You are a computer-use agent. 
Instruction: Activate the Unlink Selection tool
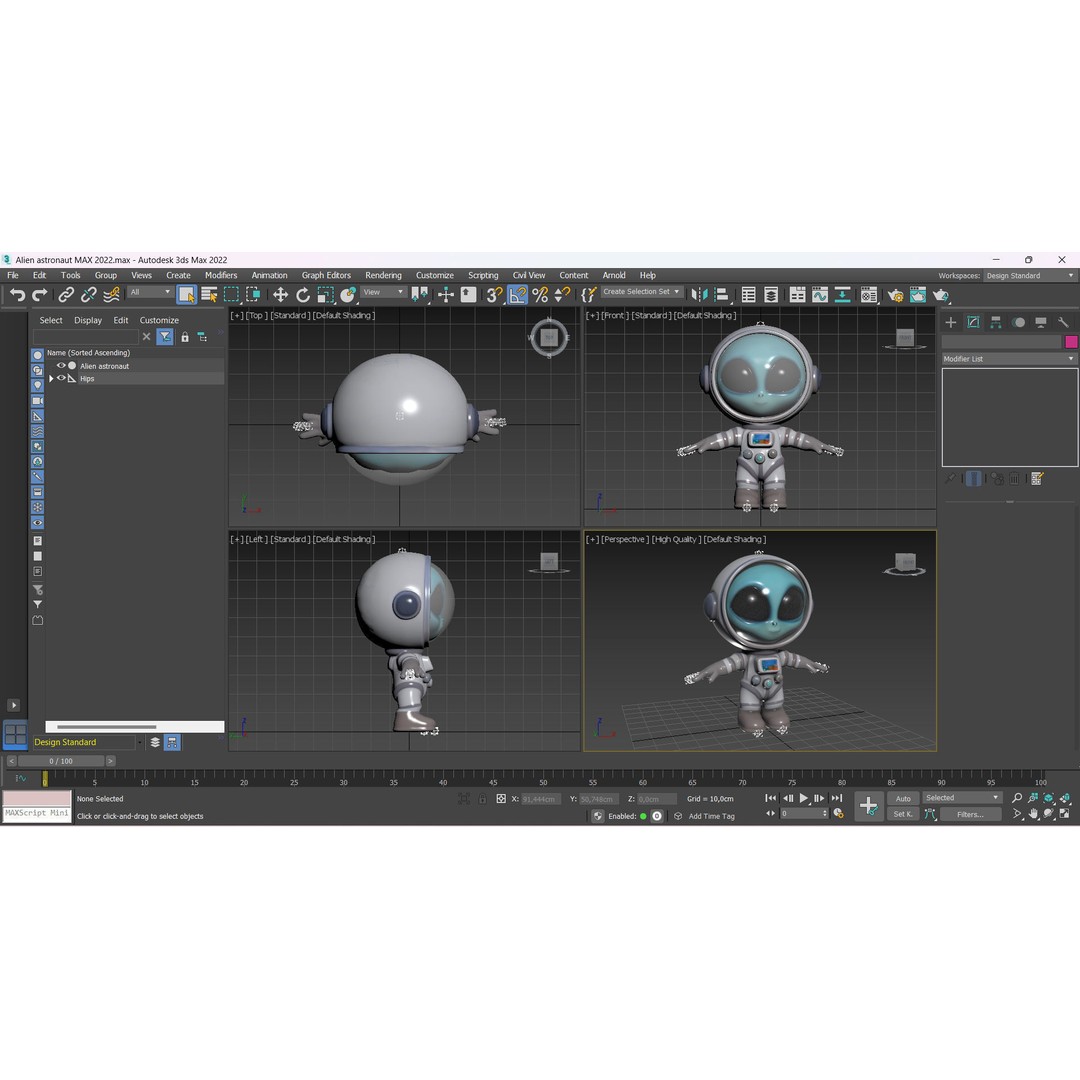coord(88,295)
